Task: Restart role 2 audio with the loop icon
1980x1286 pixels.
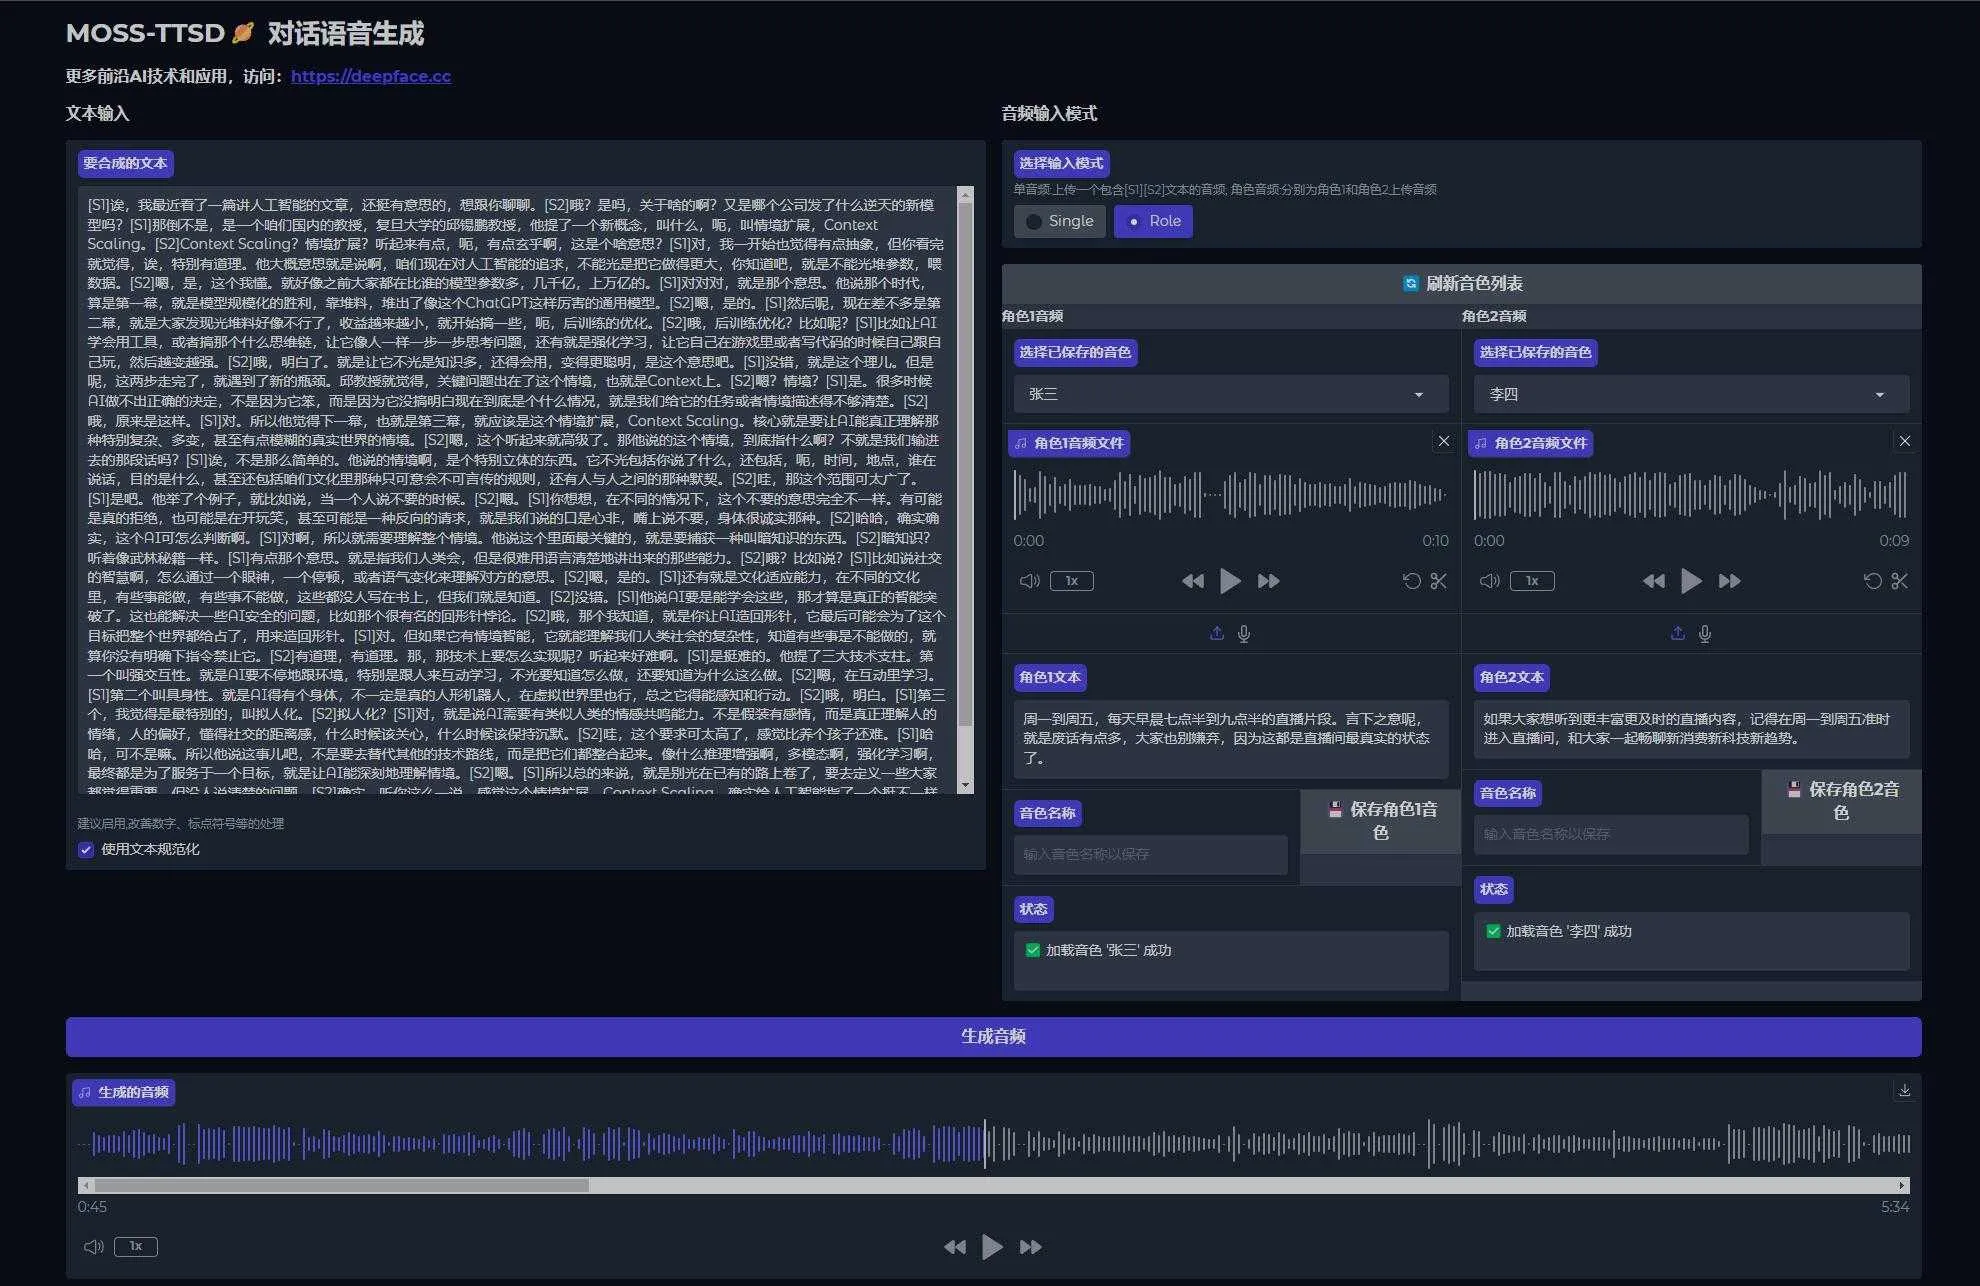Action: (1872, 580)
